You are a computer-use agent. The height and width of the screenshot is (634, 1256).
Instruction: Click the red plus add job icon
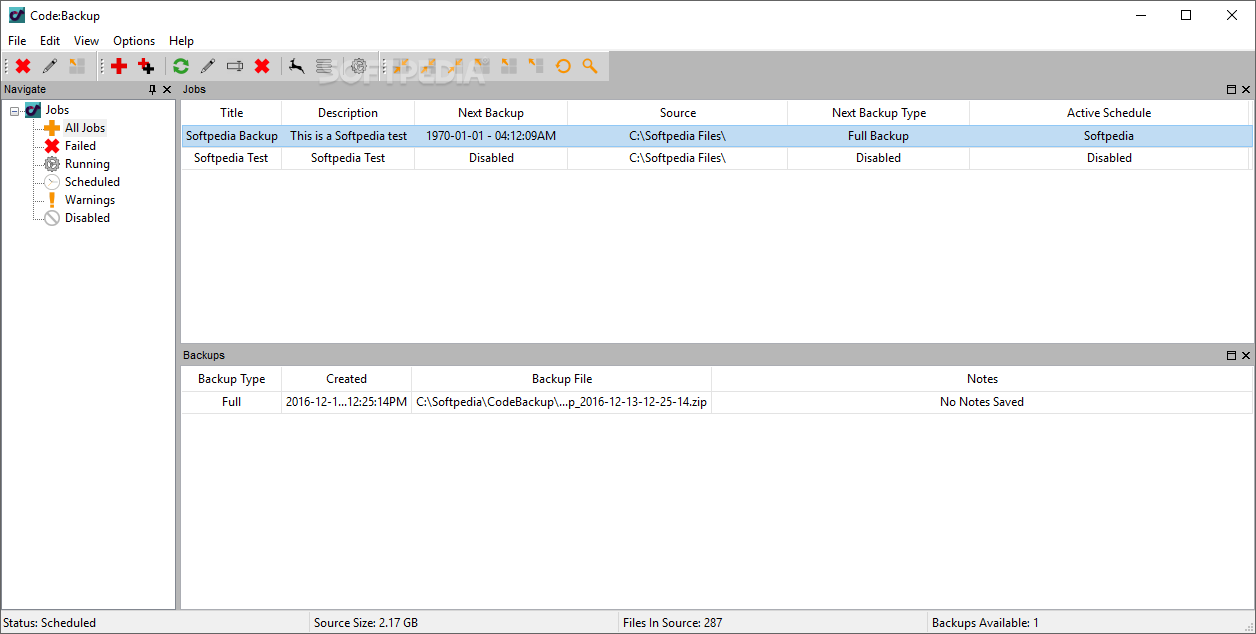click(x=119, y=66)
